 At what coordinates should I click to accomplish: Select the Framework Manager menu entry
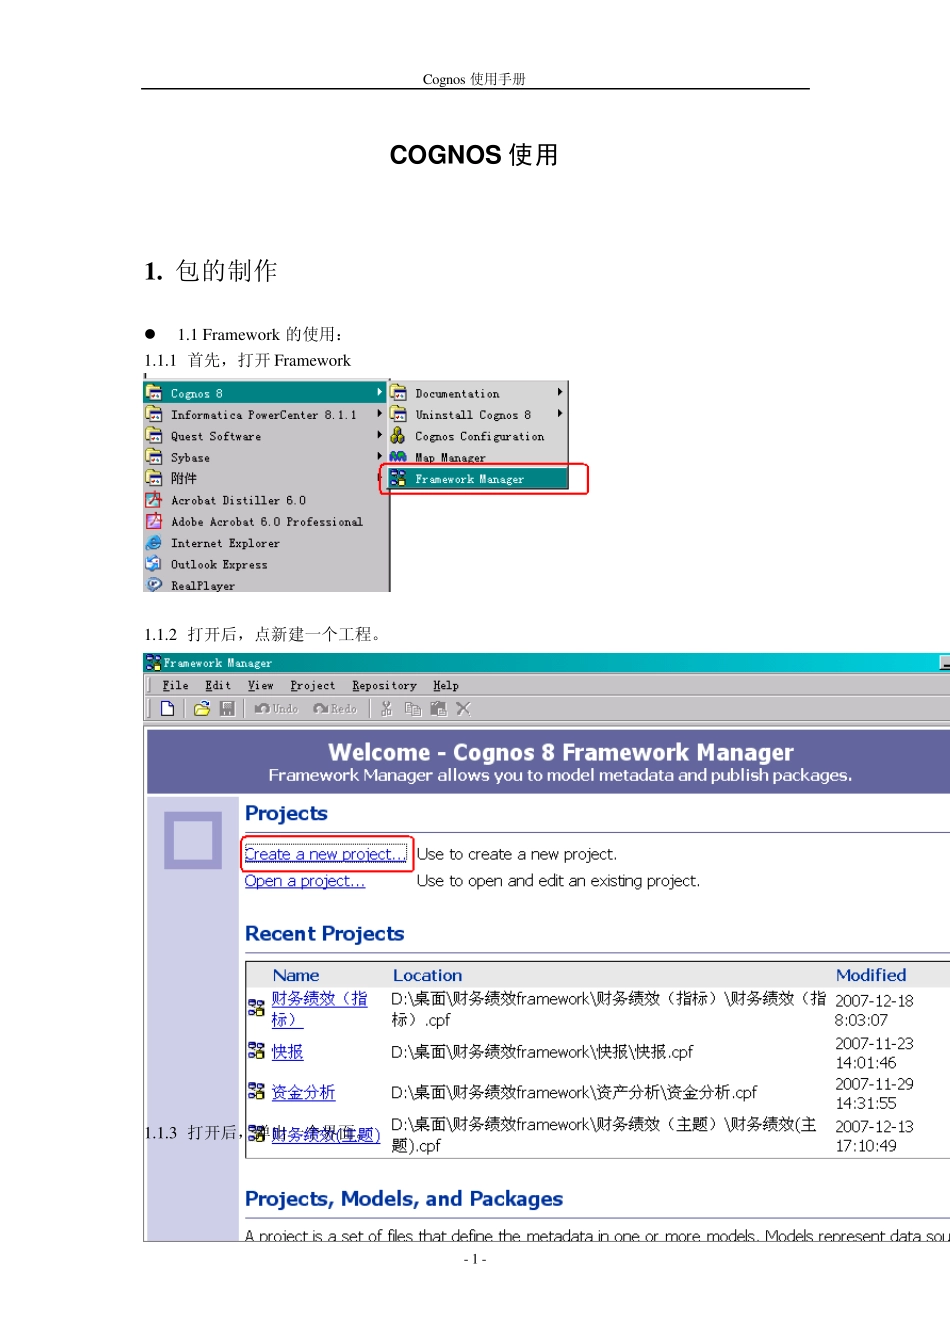coord(478,479)
